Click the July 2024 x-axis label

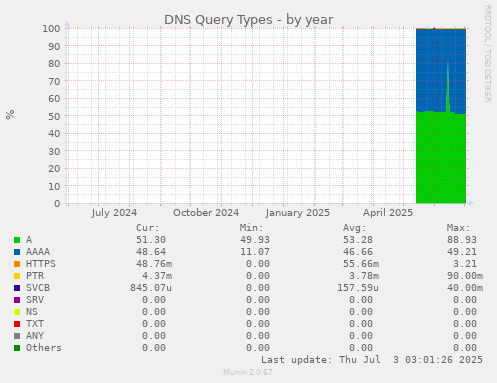point(114,213)
